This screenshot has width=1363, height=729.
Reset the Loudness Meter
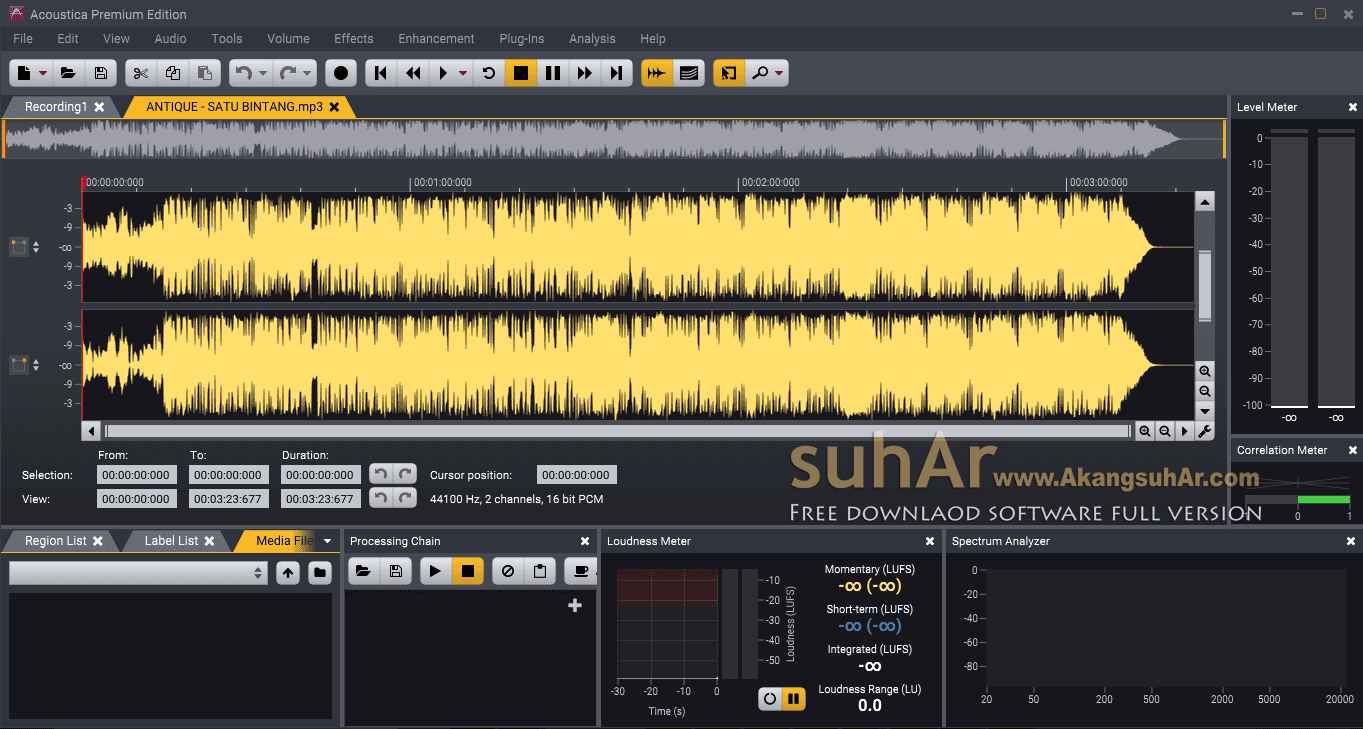(769, 699)
